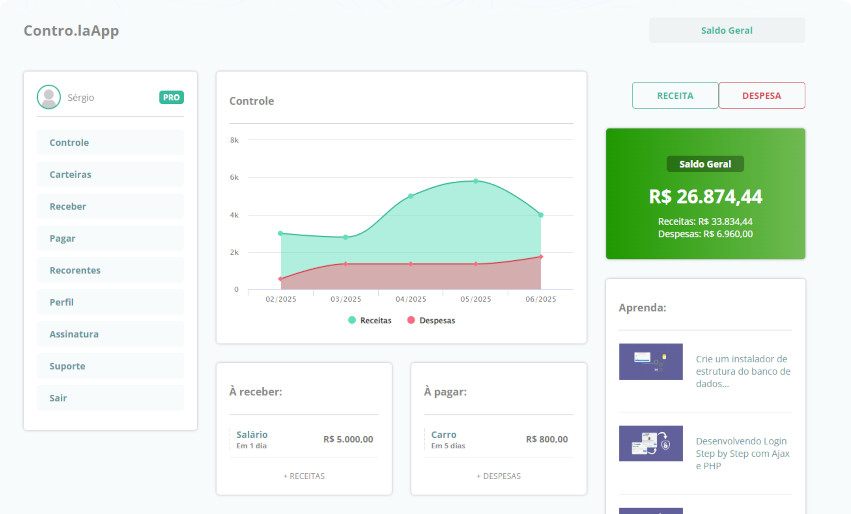Click the Receitas data point at 05/2025

click(476, 181)
